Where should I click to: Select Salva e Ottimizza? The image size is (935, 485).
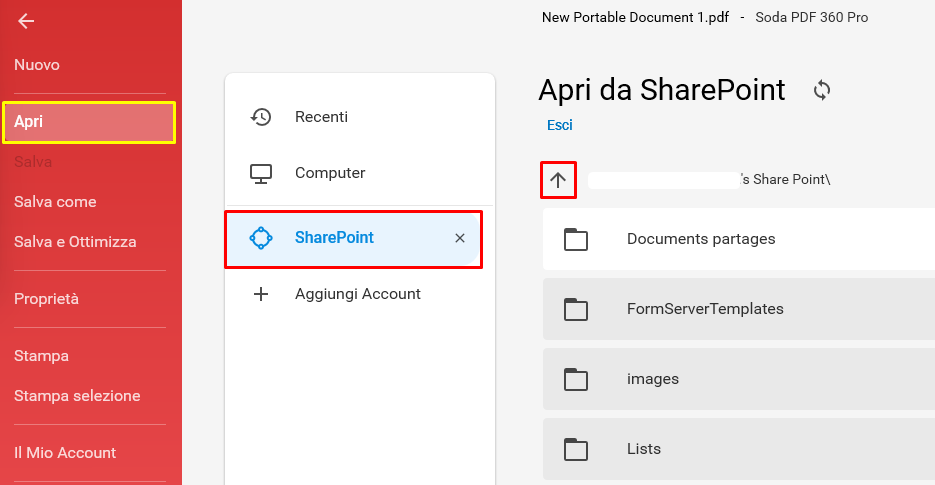[75, 242]
